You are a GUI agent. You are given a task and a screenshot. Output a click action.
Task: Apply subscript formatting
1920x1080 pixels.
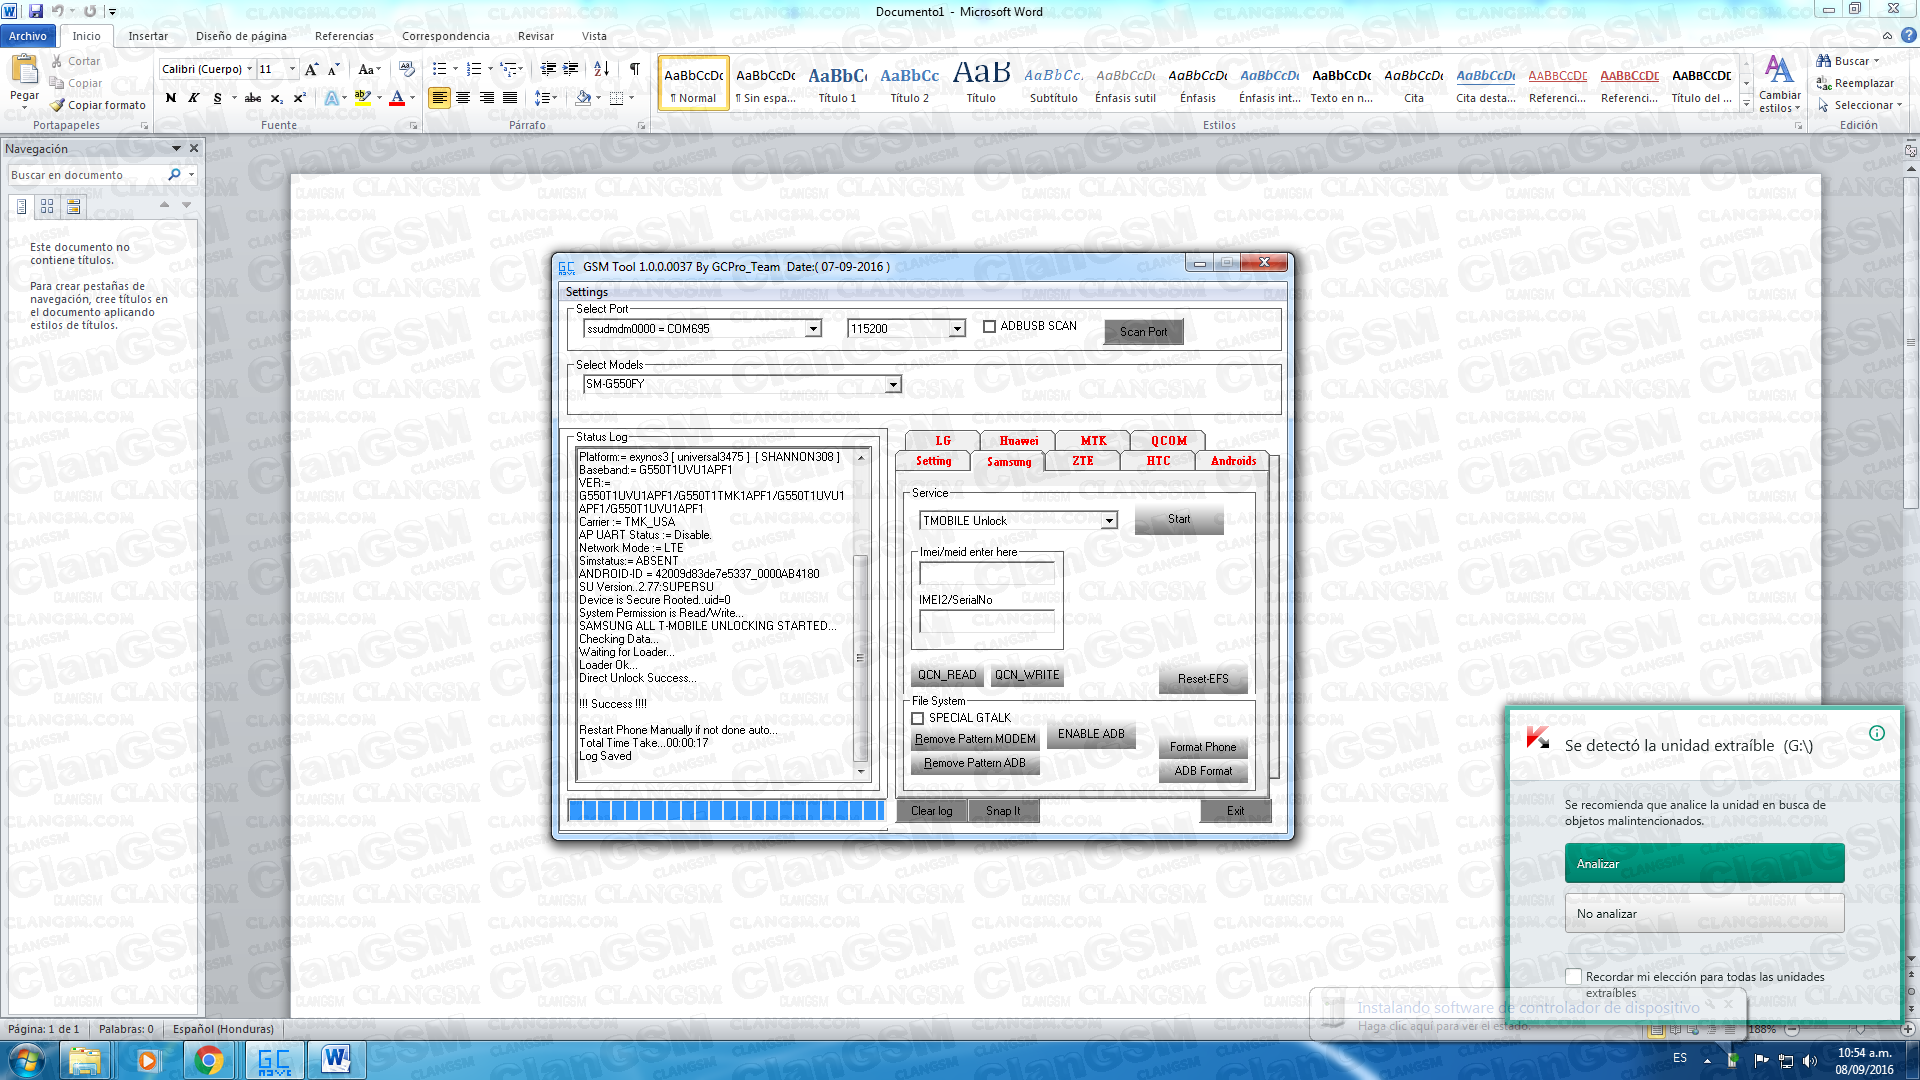pyautogui.click(x=277, y=98)
